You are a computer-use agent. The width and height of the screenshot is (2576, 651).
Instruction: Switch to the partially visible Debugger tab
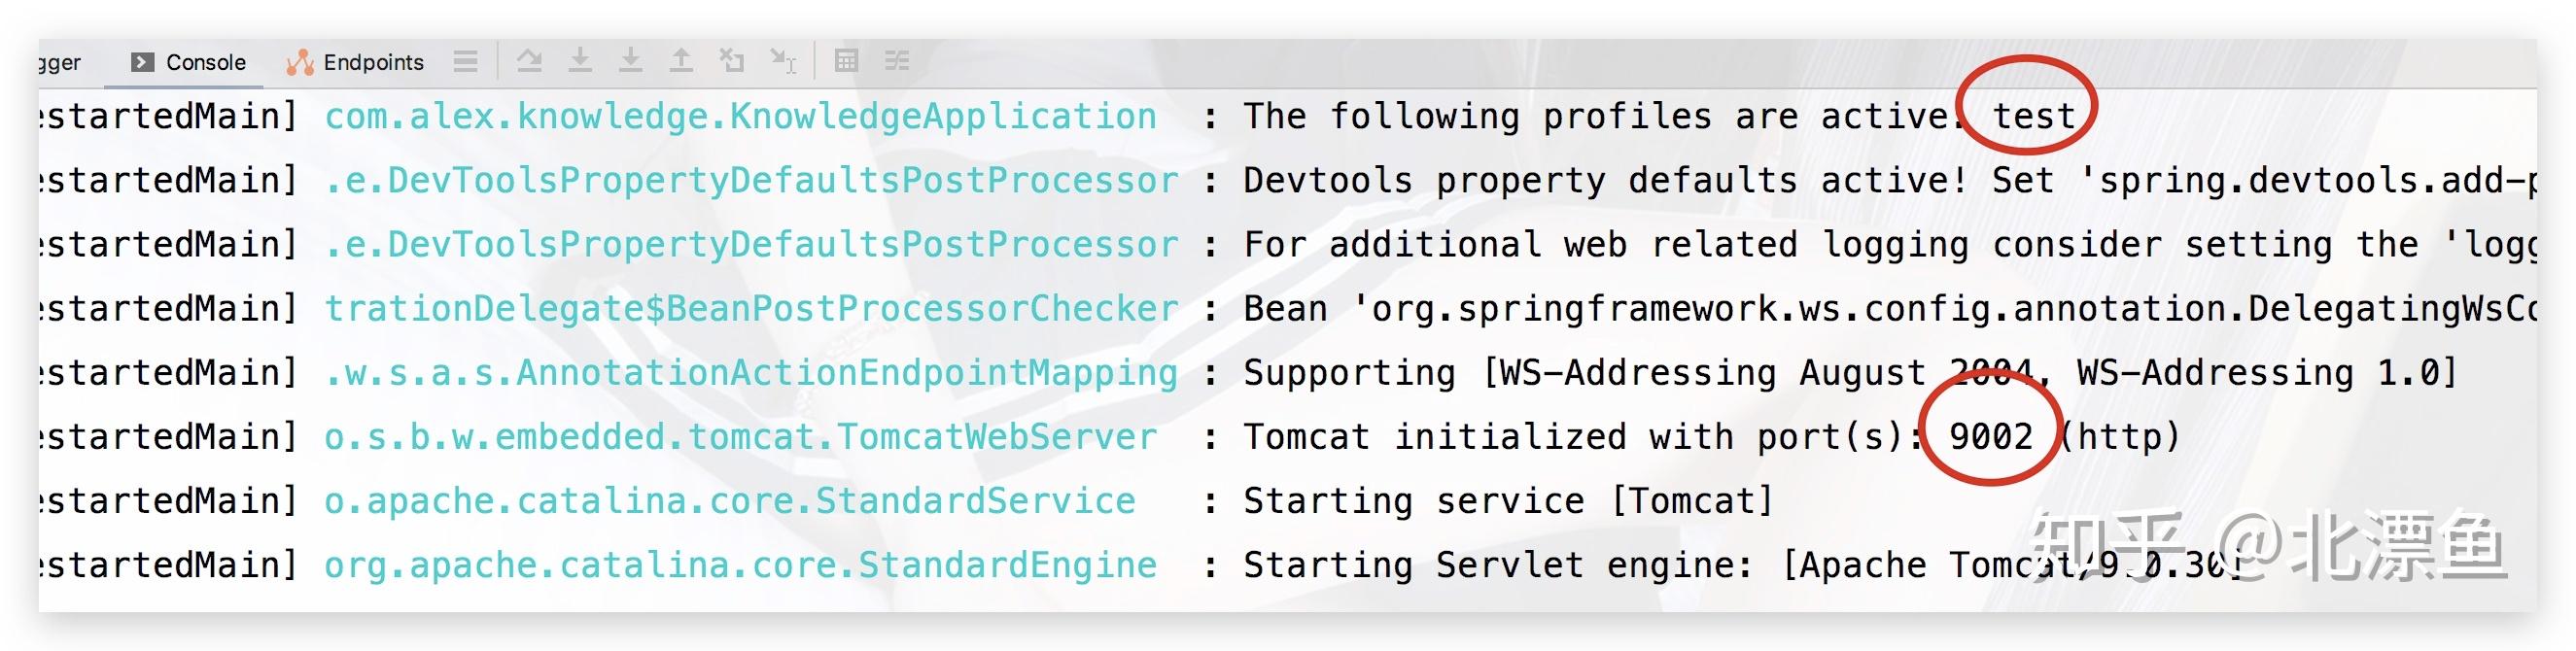[x=58, y=62]
